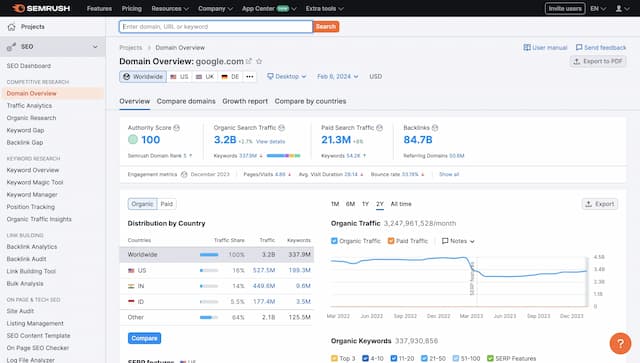Viewport: 640px width, 363px height.
Task: Open Traffic Analytics in sidebar
Action: (29, 106)
